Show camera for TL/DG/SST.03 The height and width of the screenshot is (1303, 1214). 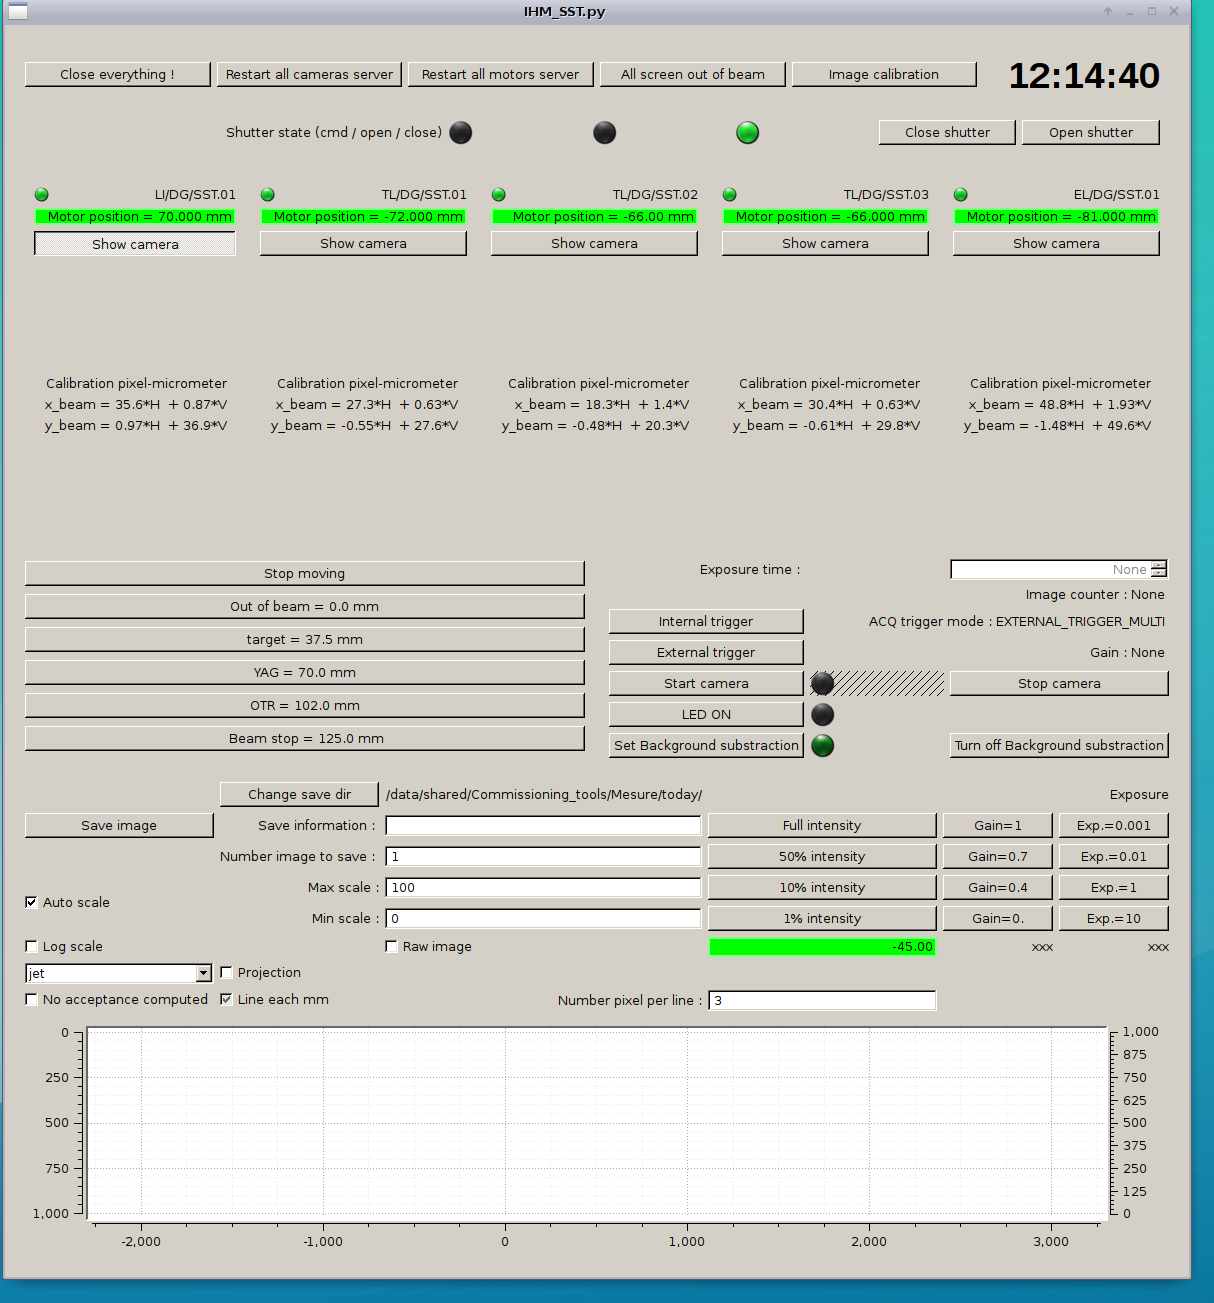click(825, 243)
